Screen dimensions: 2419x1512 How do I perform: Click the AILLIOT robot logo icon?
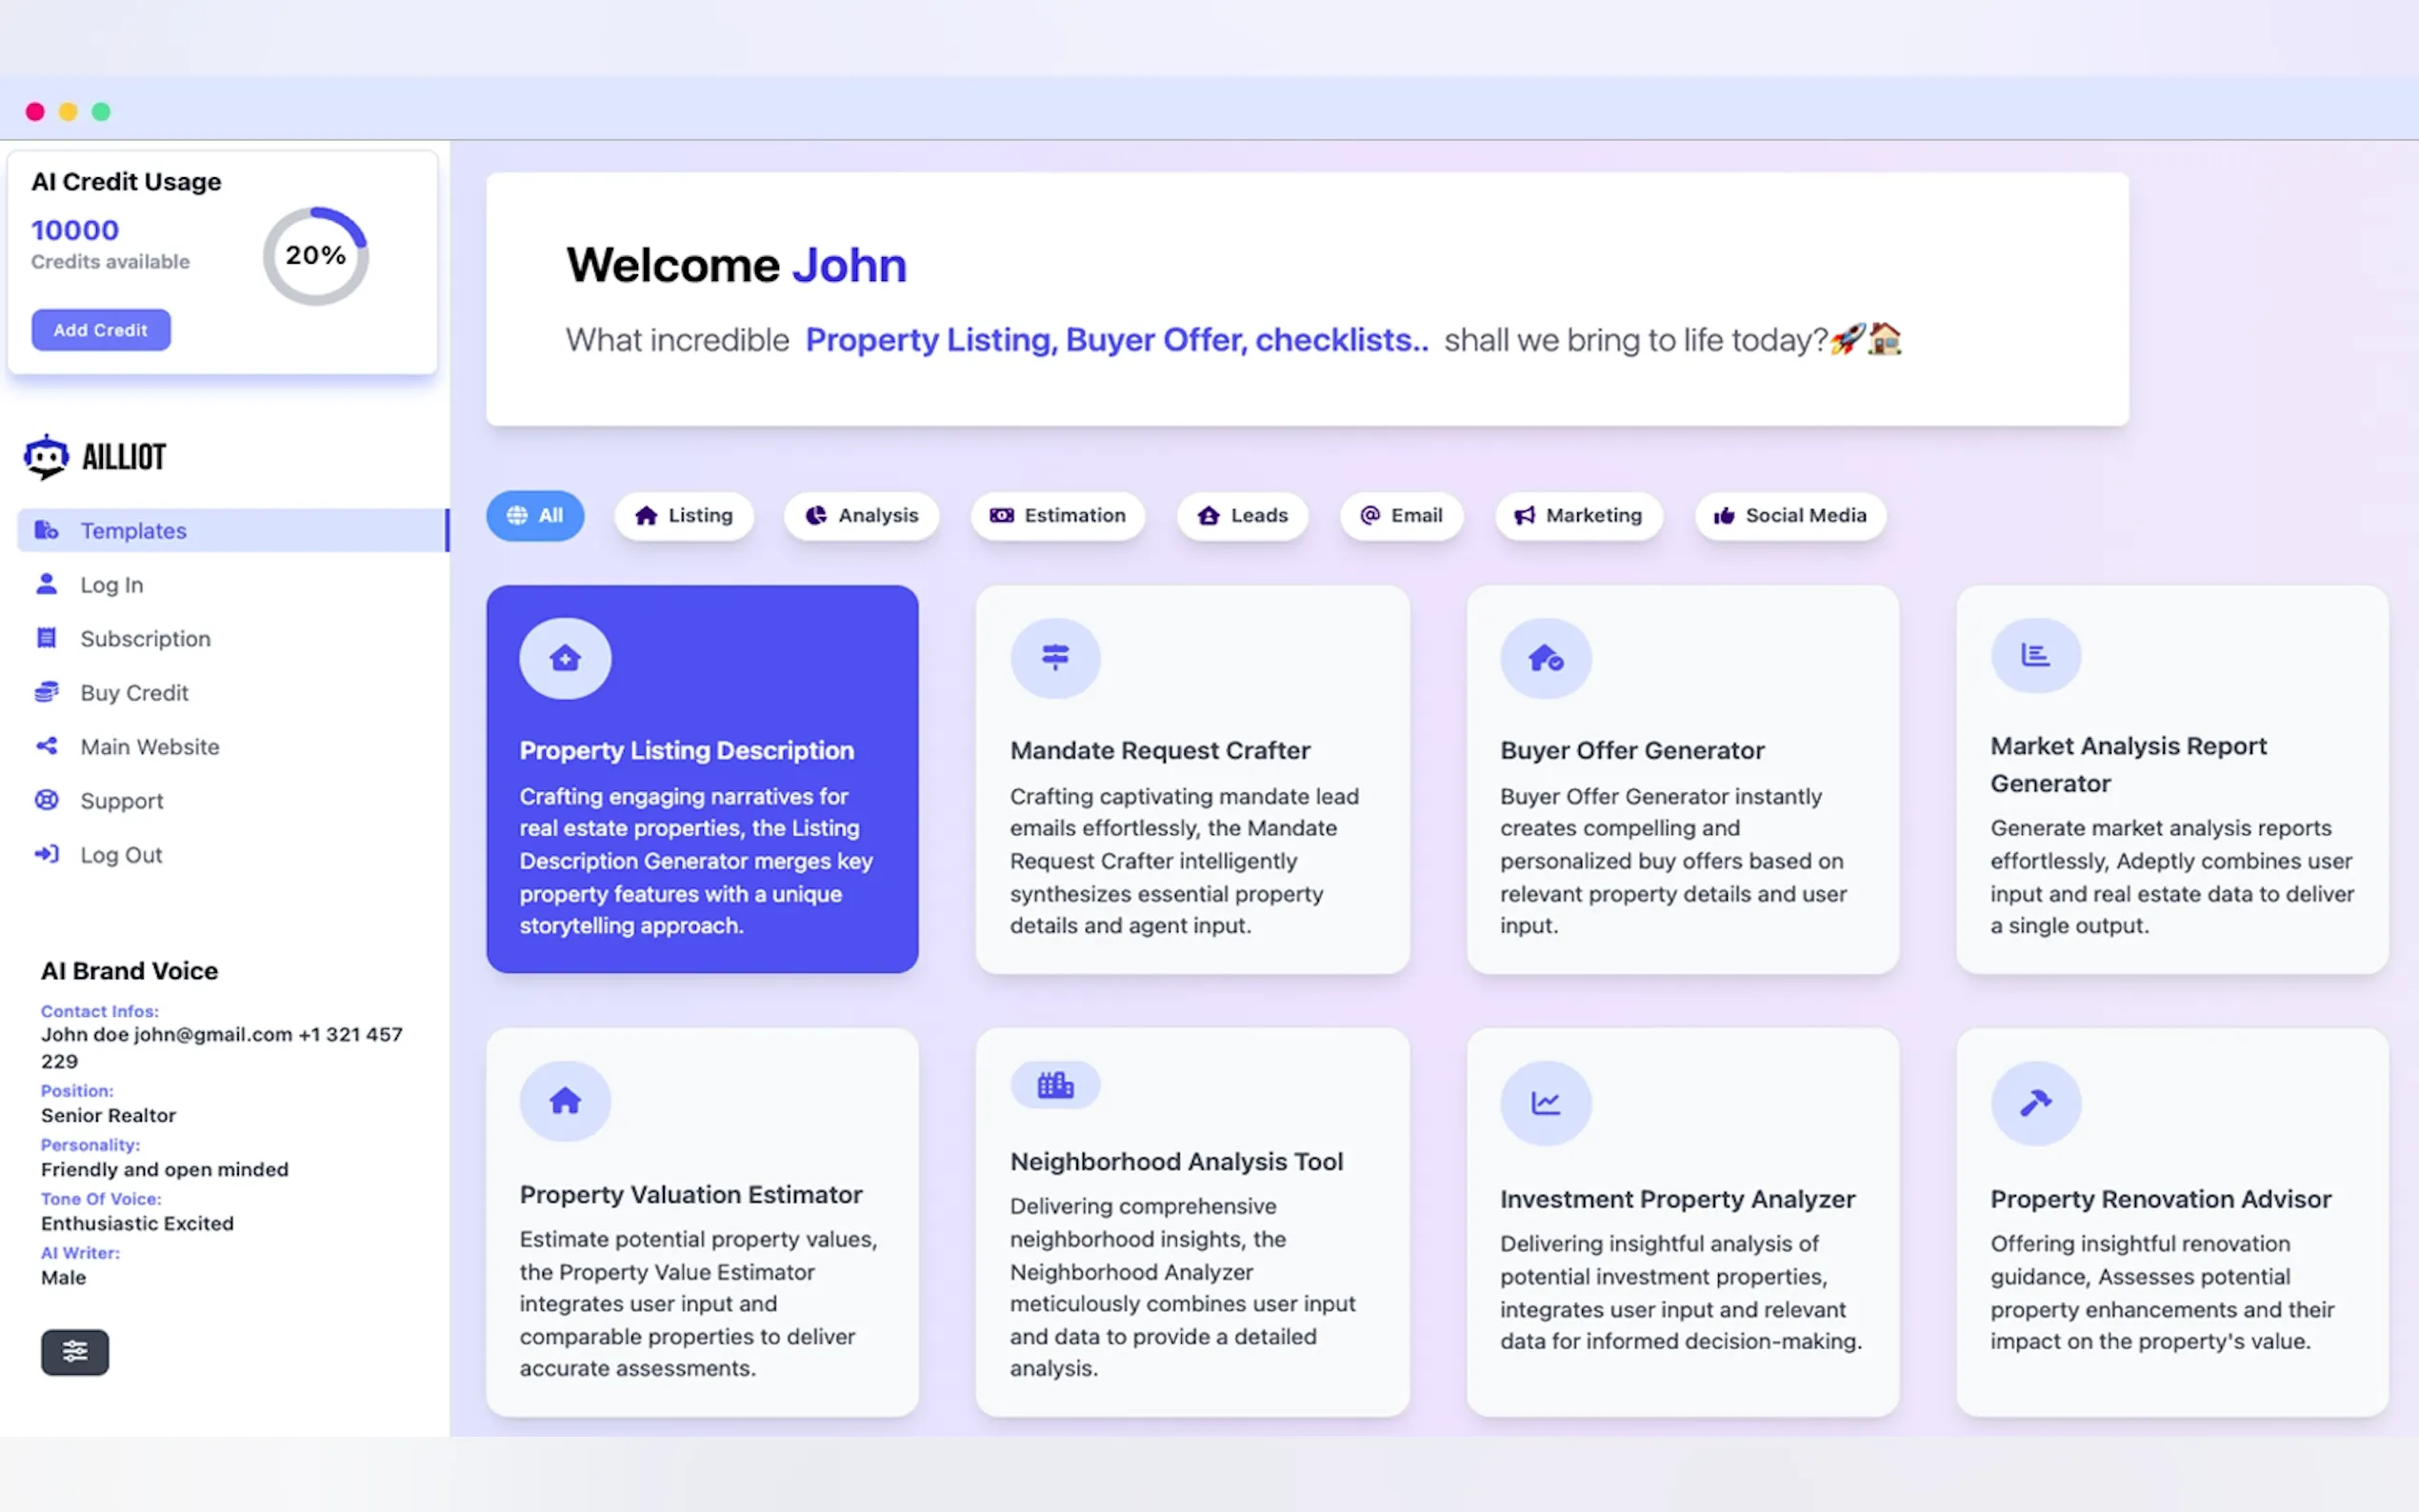(x=46, y=457)
